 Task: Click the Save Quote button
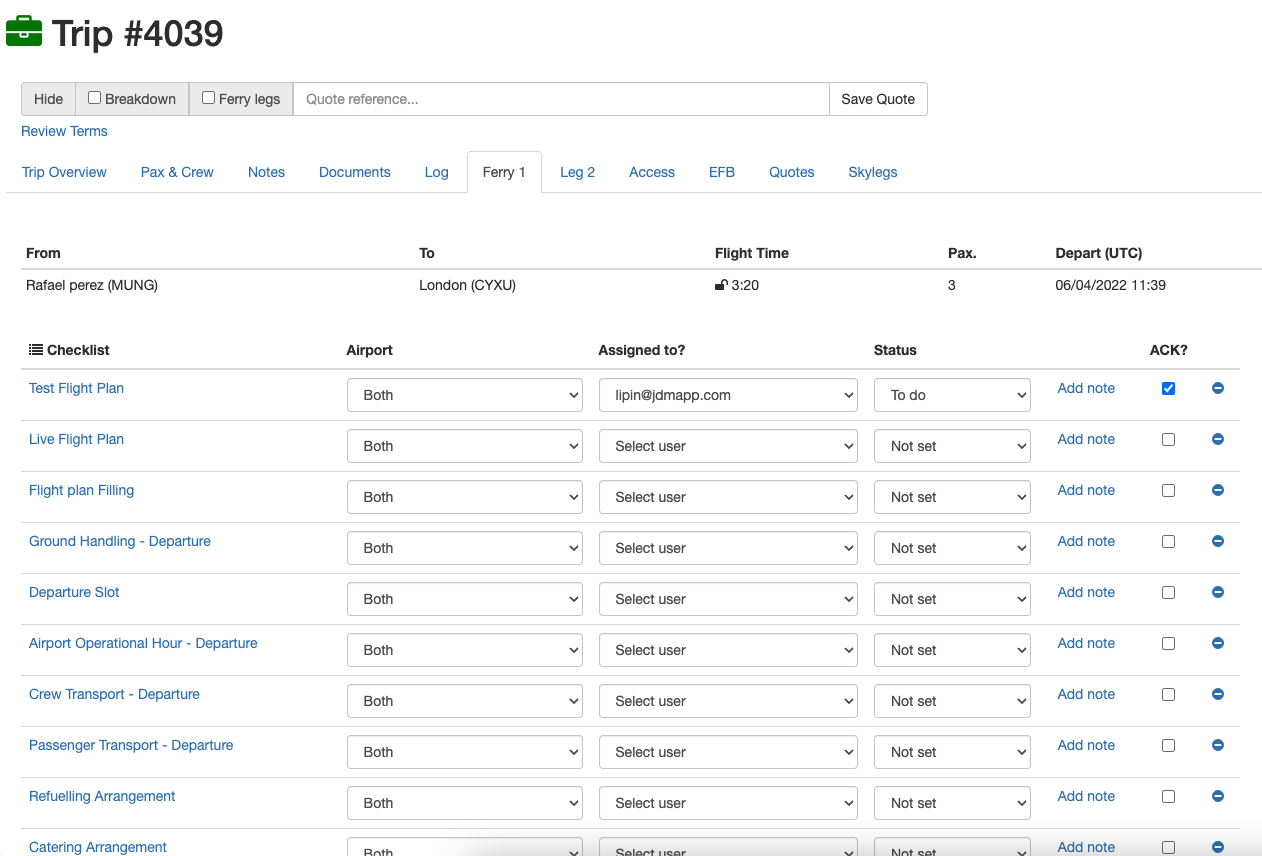click(x=877, y=99)
